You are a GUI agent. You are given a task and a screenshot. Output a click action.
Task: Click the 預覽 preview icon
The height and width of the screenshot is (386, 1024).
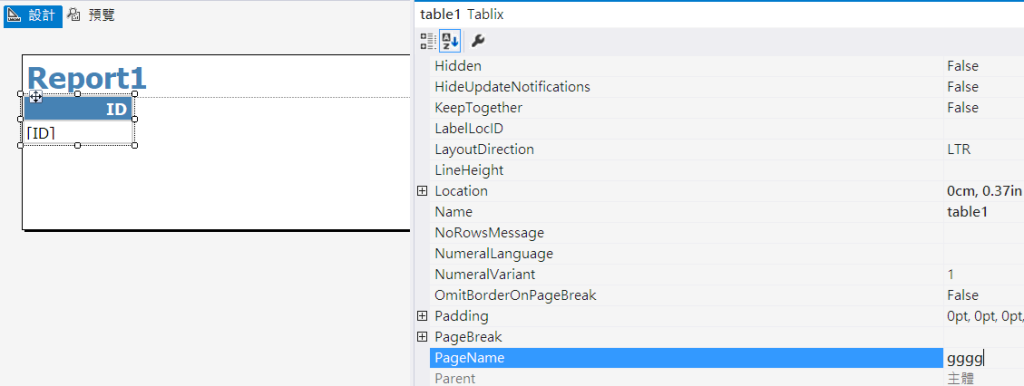tap(75, 15)
